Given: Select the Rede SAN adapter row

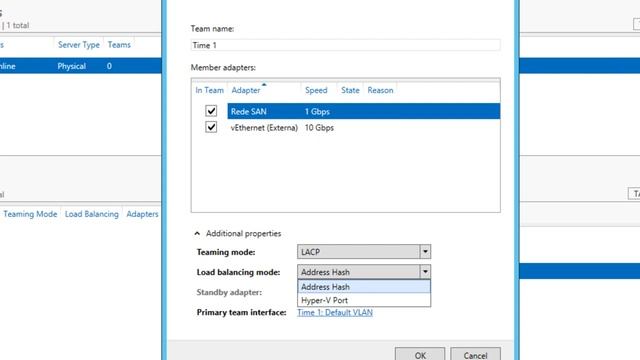Looking at the screenshot, I should 363,111.
